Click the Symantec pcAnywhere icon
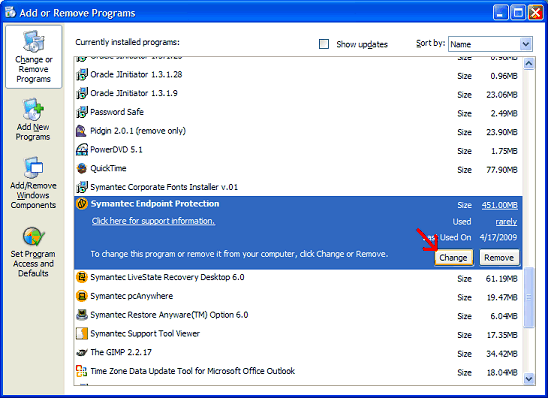This screenshot has height=398, width=548. click(x=82, y=296)
